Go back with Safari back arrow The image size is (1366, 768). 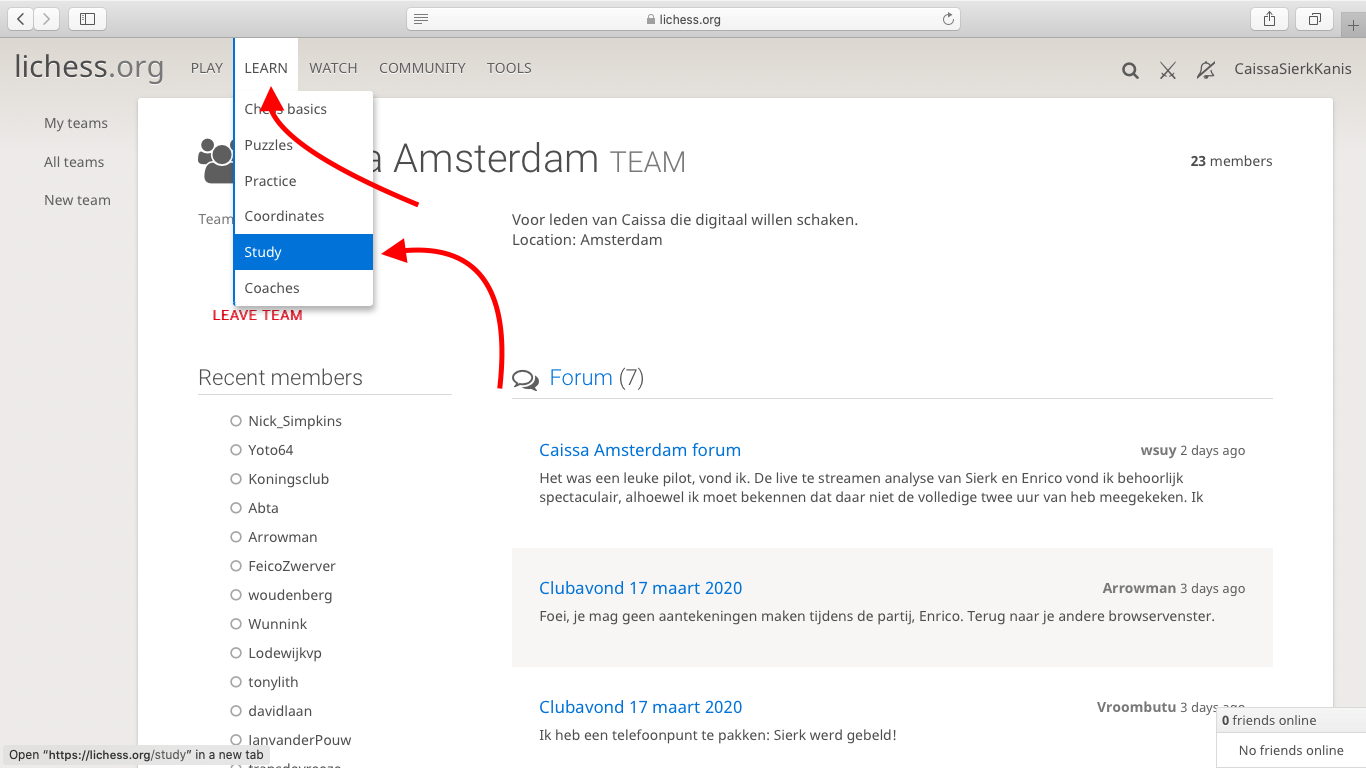(21, 19)
